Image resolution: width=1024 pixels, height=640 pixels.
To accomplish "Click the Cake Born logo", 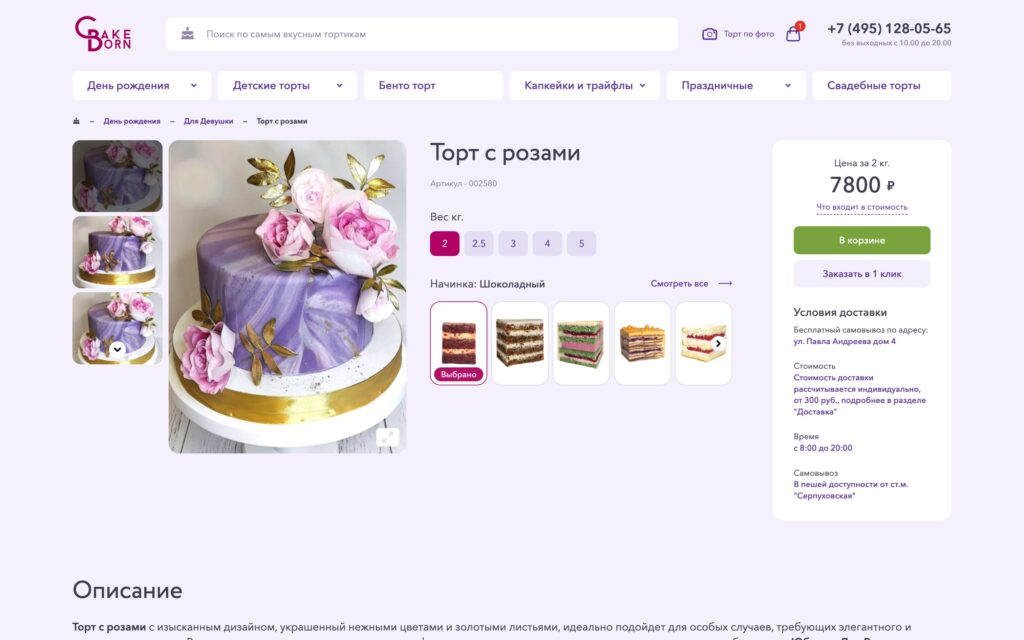I will point(103,34).
